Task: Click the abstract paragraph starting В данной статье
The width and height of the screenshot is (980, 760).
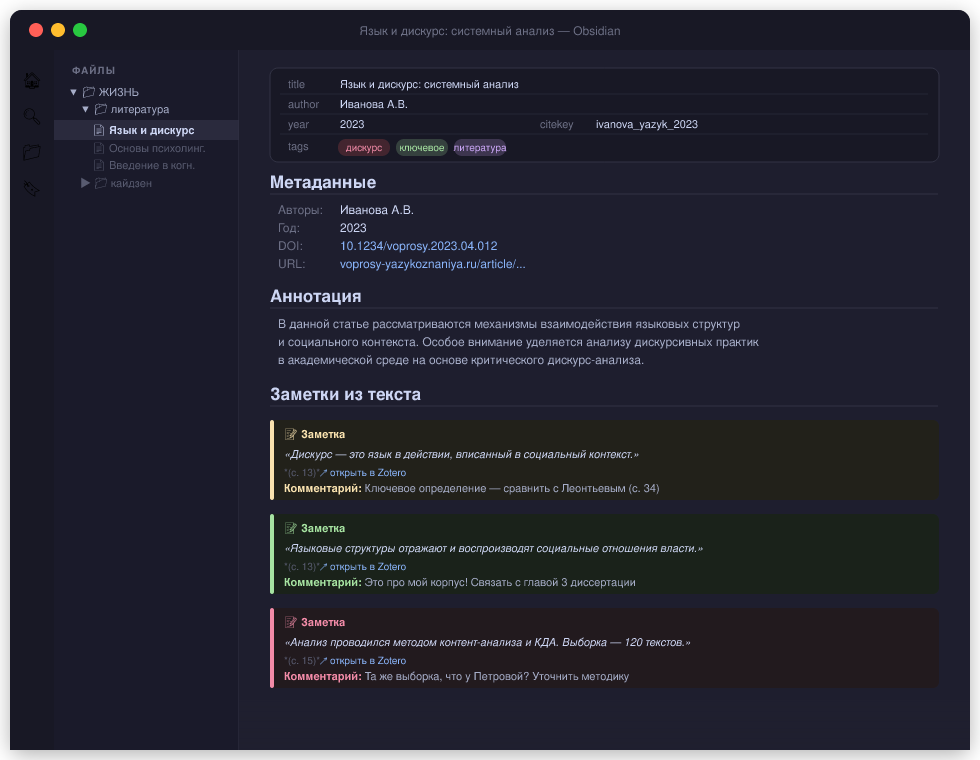Action: click(x=518, y=342)
